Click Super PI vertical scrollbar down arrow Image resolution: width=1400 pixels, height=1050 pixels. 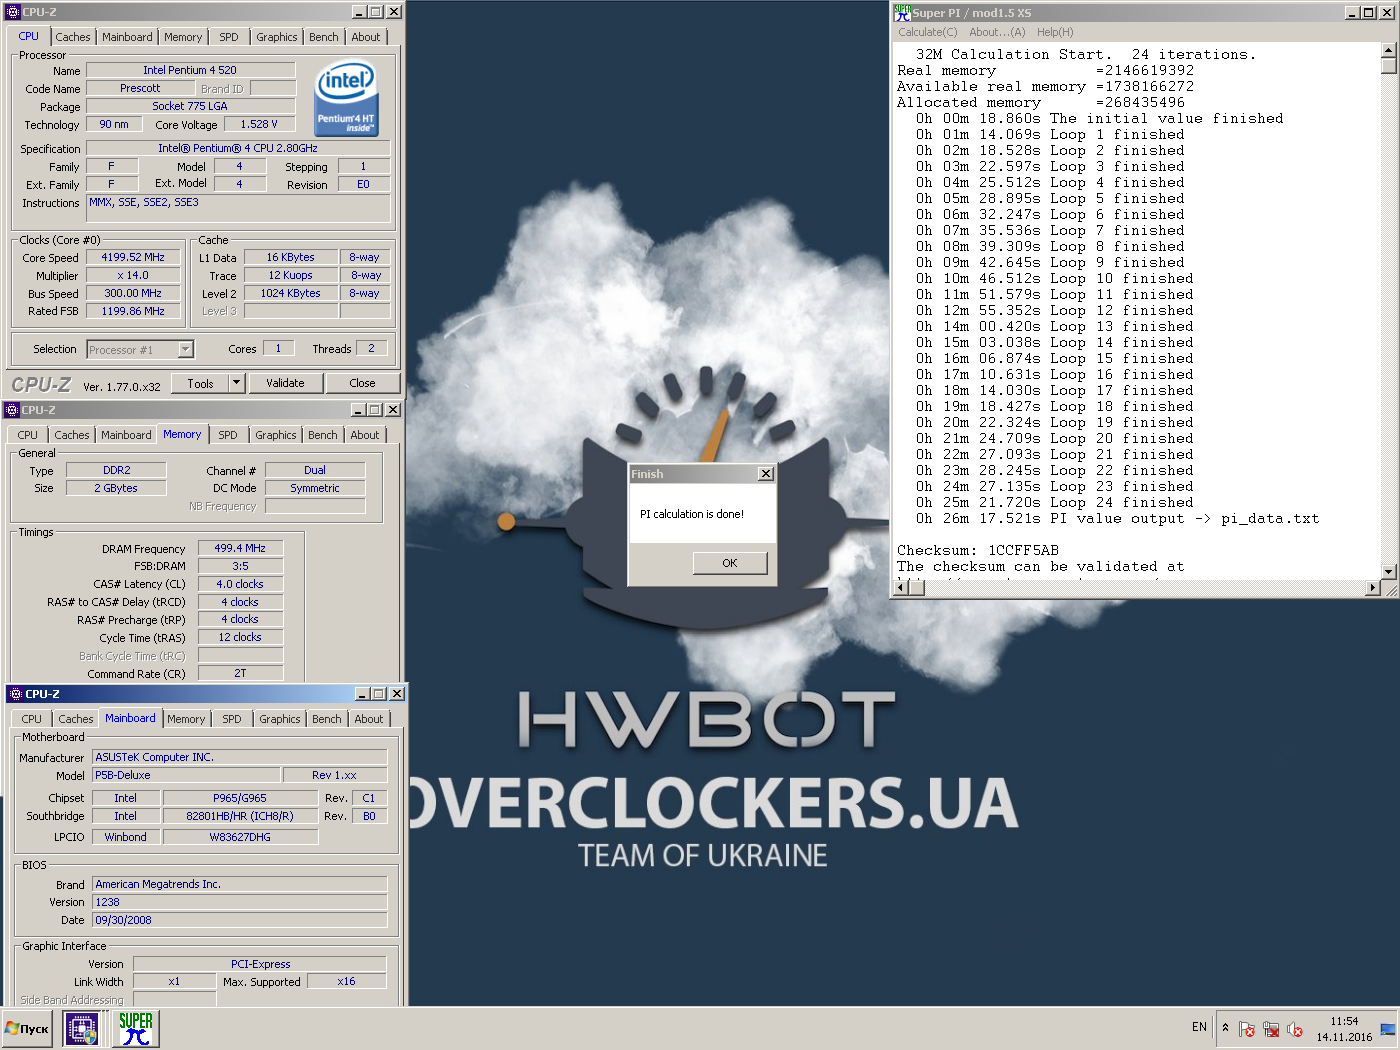pyautogui.click(x=1388, y=572)
